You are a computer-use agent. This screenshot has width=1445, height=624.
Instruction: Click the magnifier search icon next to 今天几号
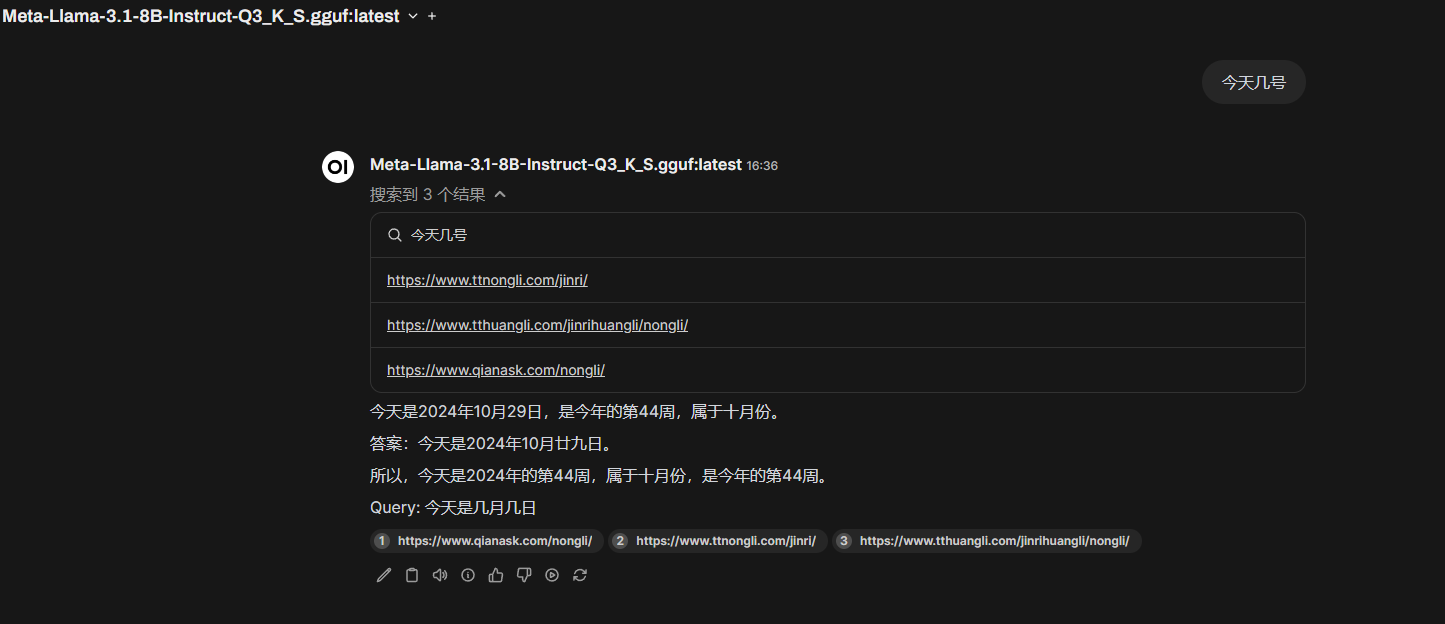pyautogui.click(x=395, y=235)
